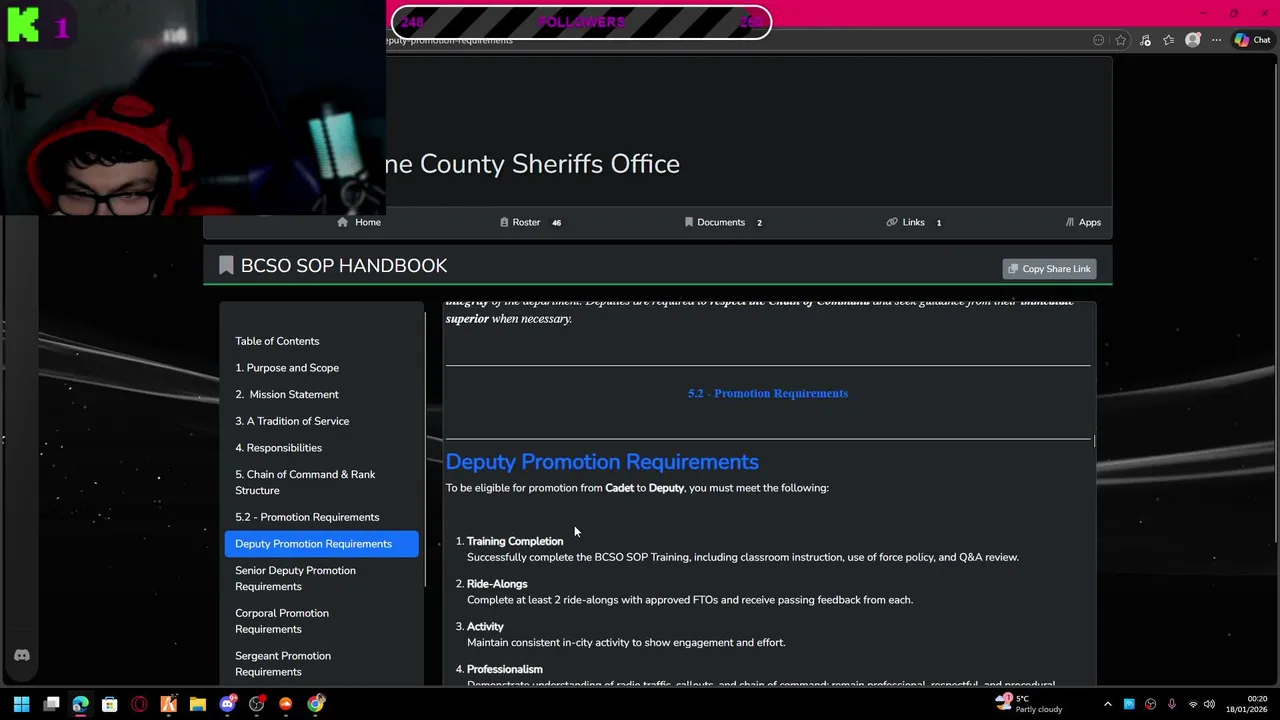Open 4. Responsibilities section
Image resolution: width=1280 pixels, height=720 pixels.
278,448
